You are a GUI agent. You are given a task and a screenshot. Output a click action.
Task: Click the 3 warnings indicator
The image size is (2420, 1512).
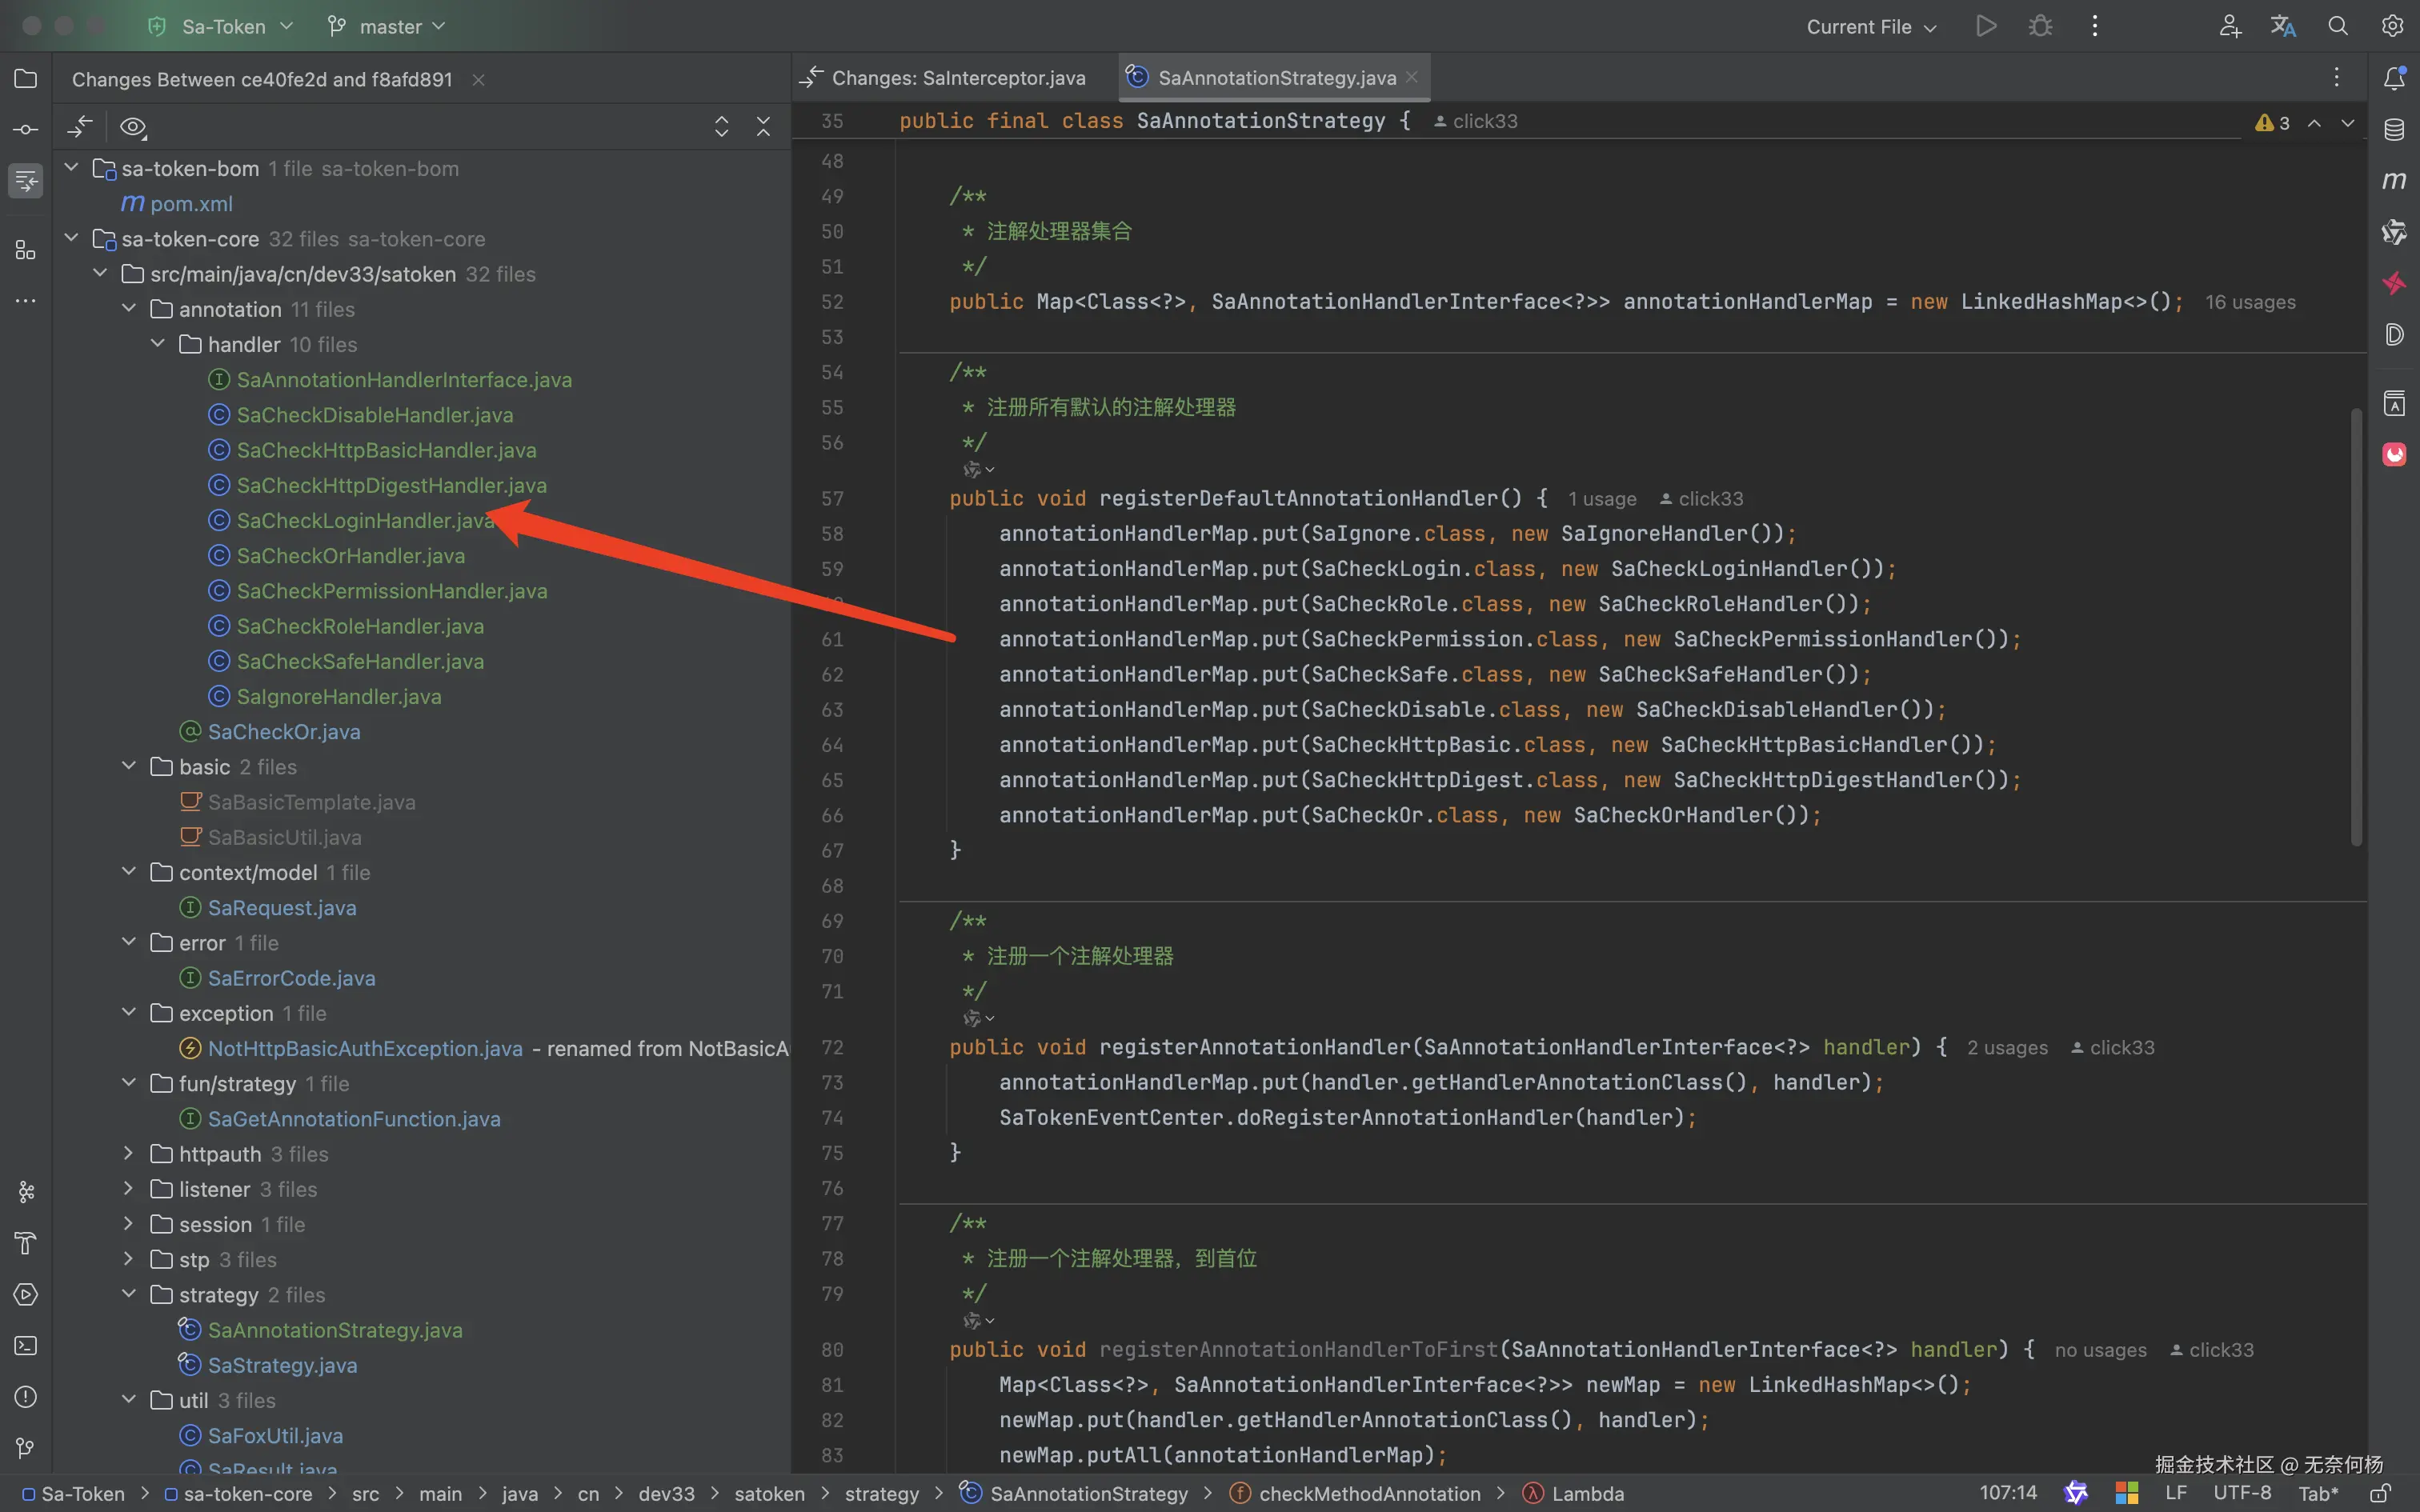point(2272,122)
